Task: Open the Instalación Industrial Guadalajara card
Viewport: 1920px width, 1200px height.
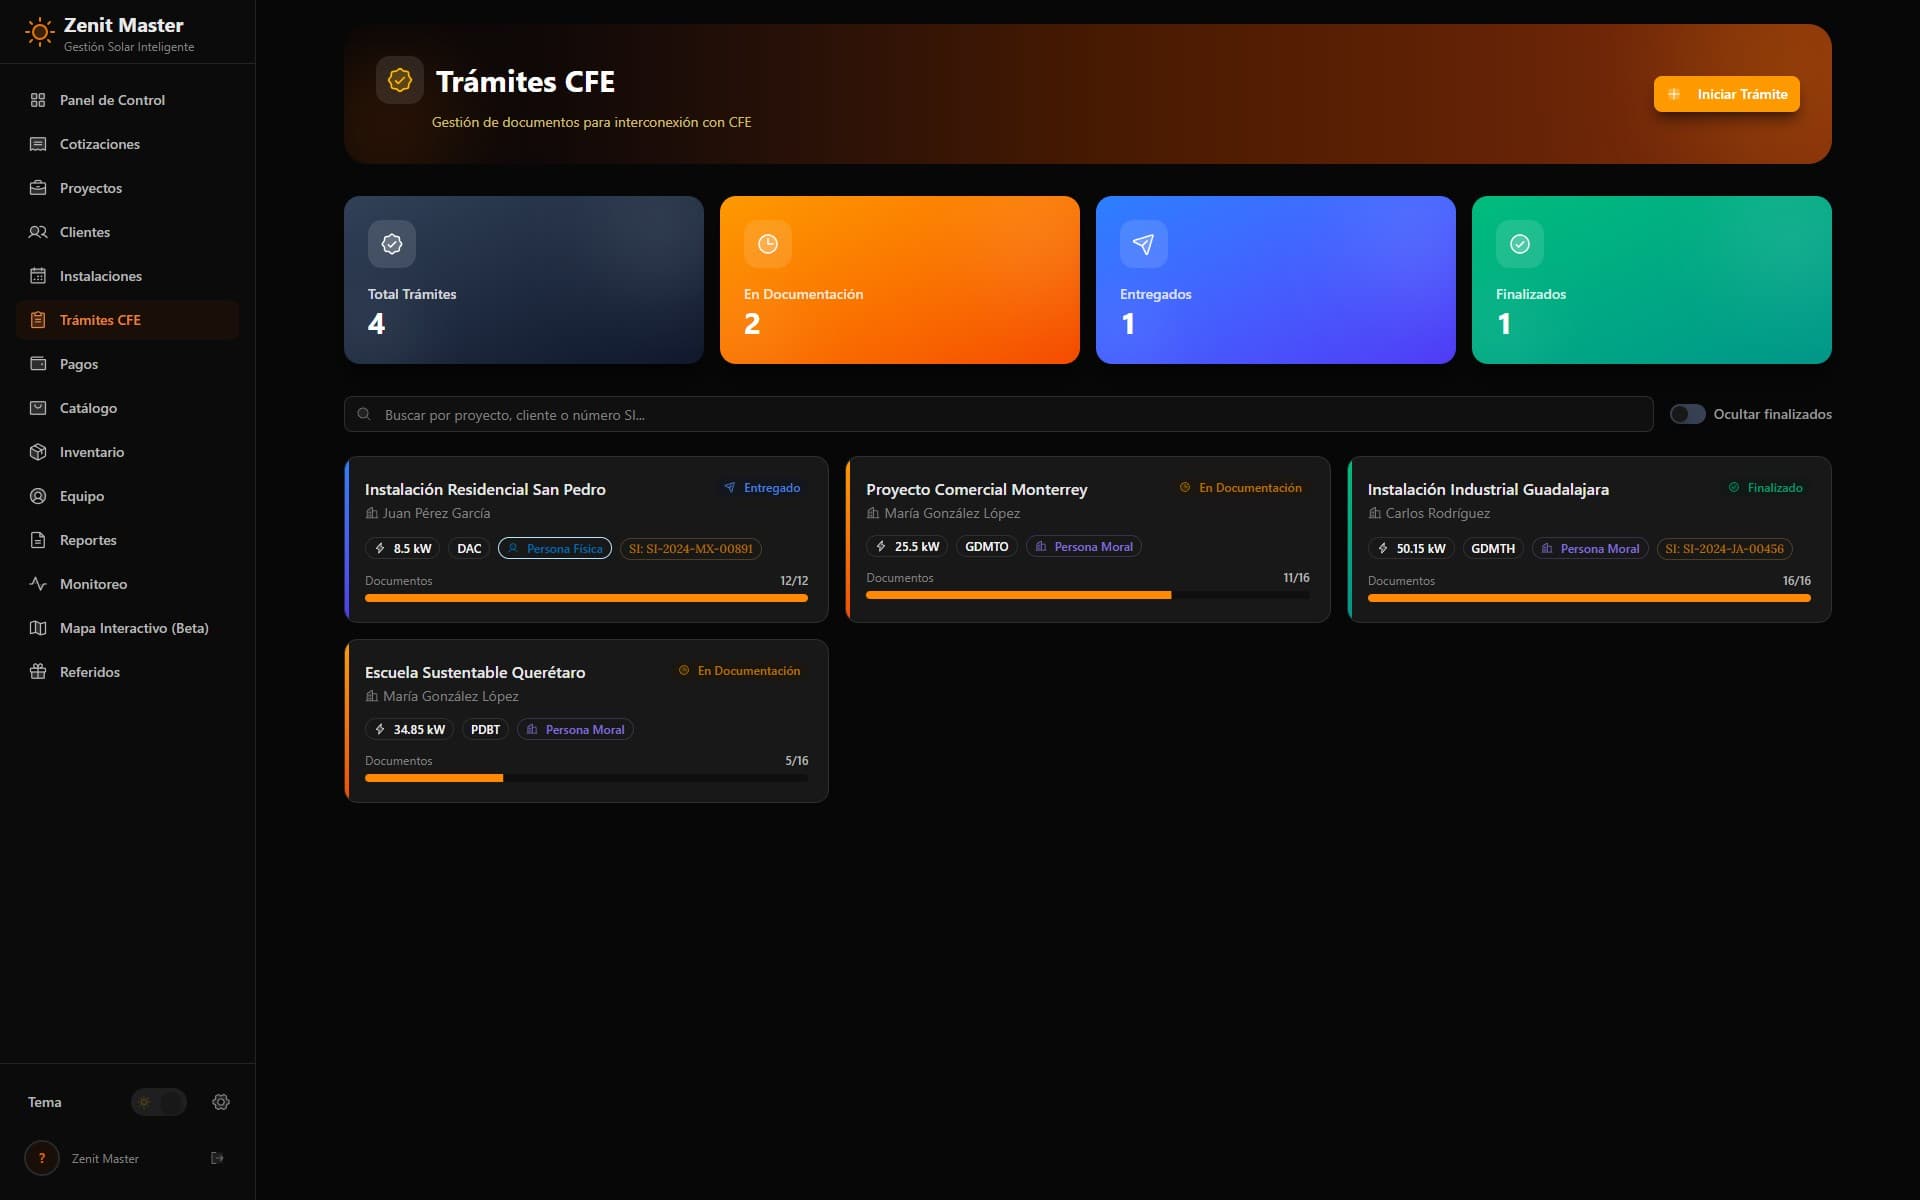Action: pyautogui.click(x=1590, y=539)
